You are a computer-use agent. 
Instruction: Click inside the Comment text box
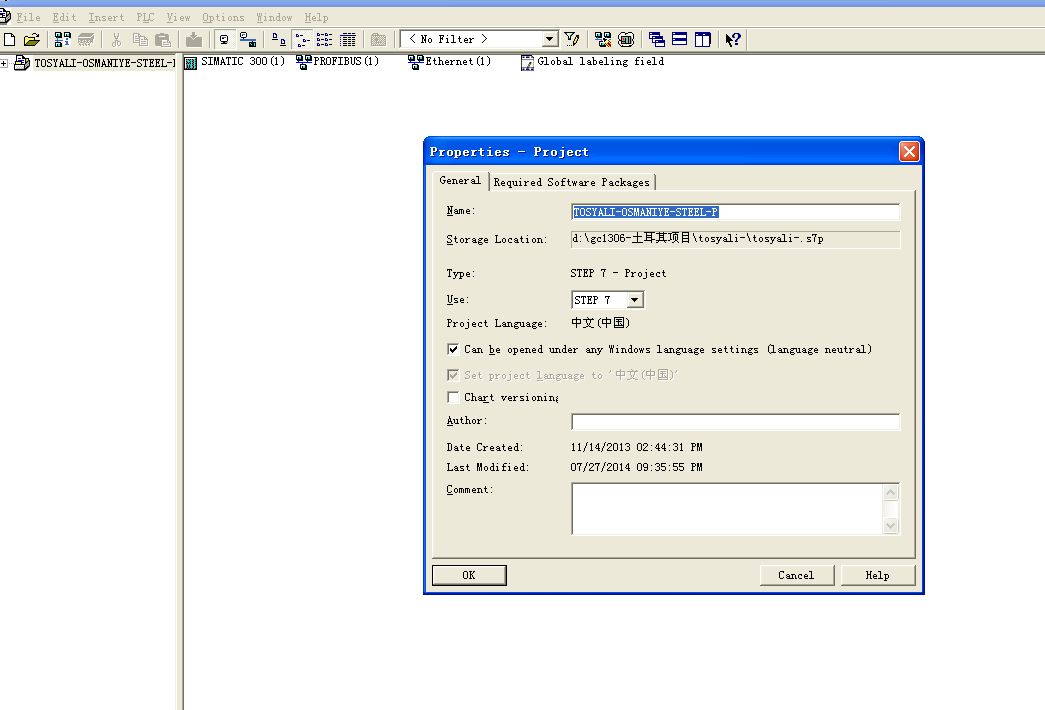(727, 509)
